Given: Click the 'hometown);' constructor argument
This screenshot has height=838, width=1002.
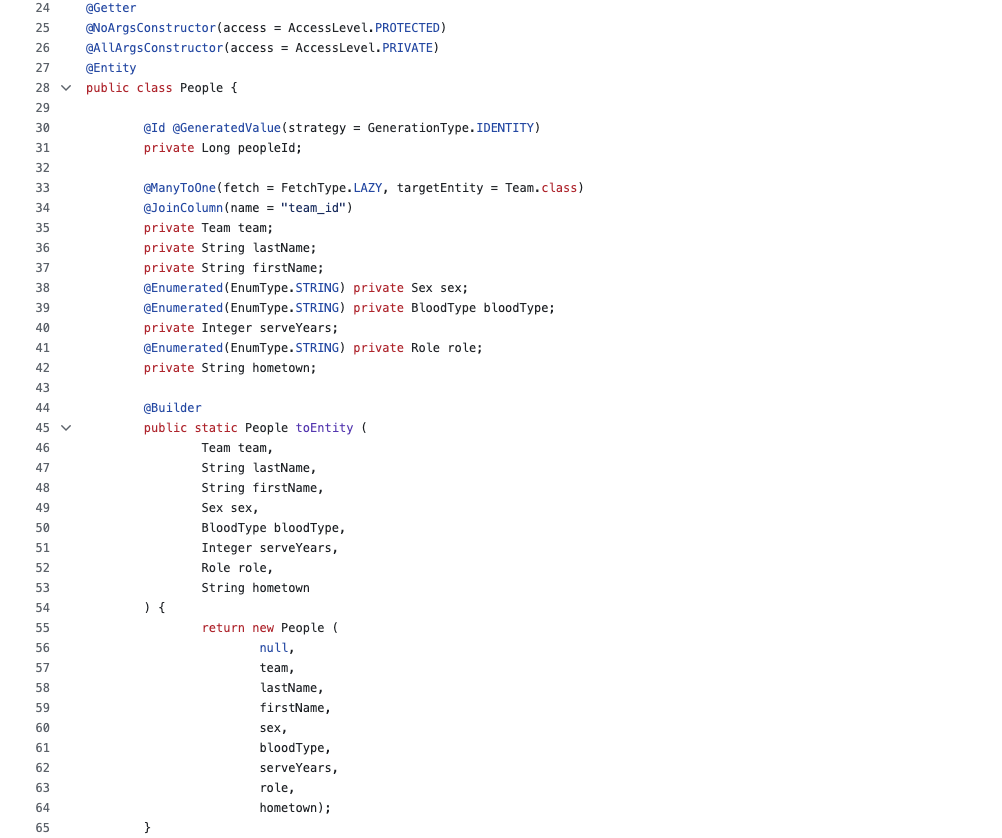Looking at the screenshot, I should 295,808.
